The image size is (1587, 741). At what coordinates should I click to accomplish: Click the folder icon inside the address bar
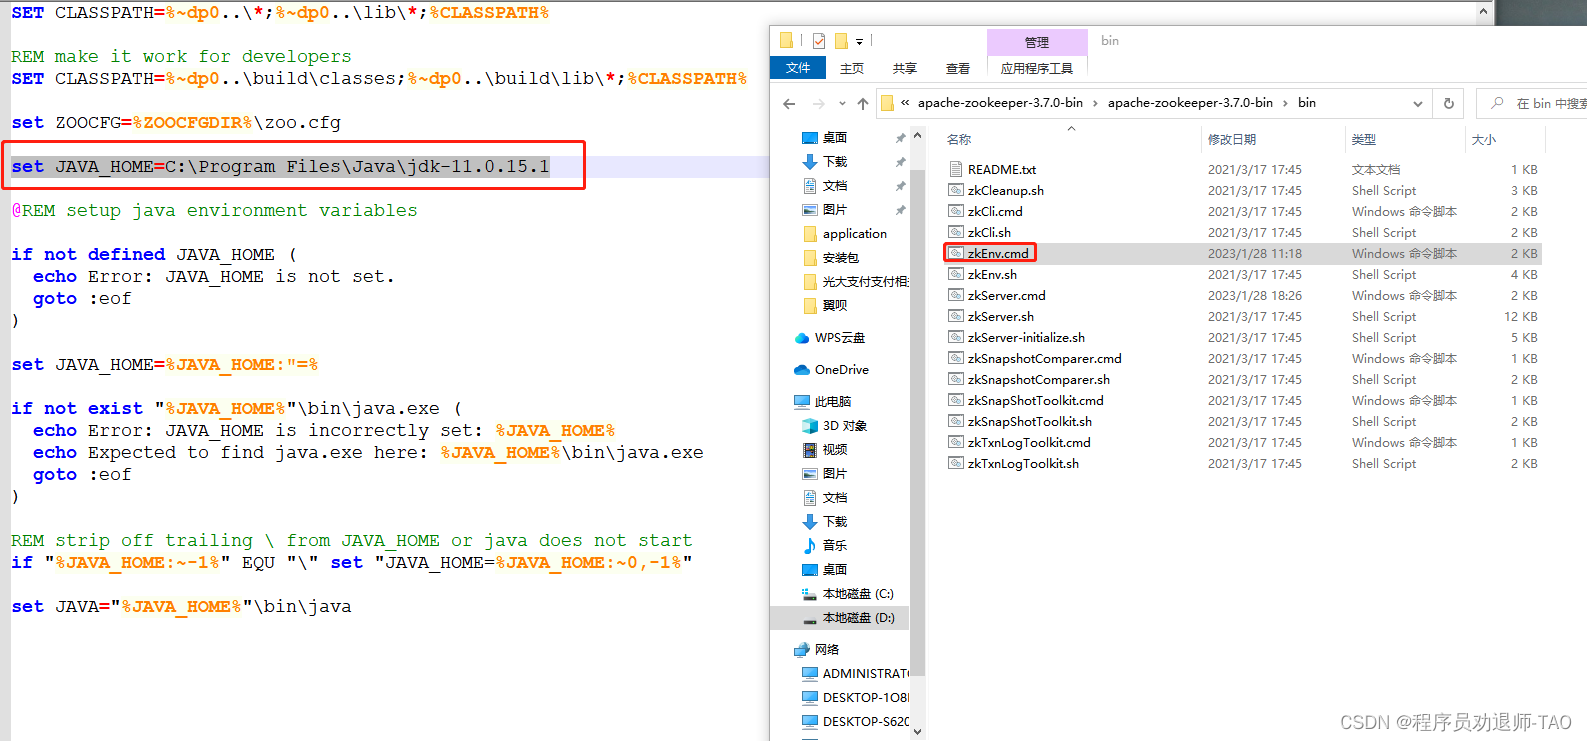[887, 103]
